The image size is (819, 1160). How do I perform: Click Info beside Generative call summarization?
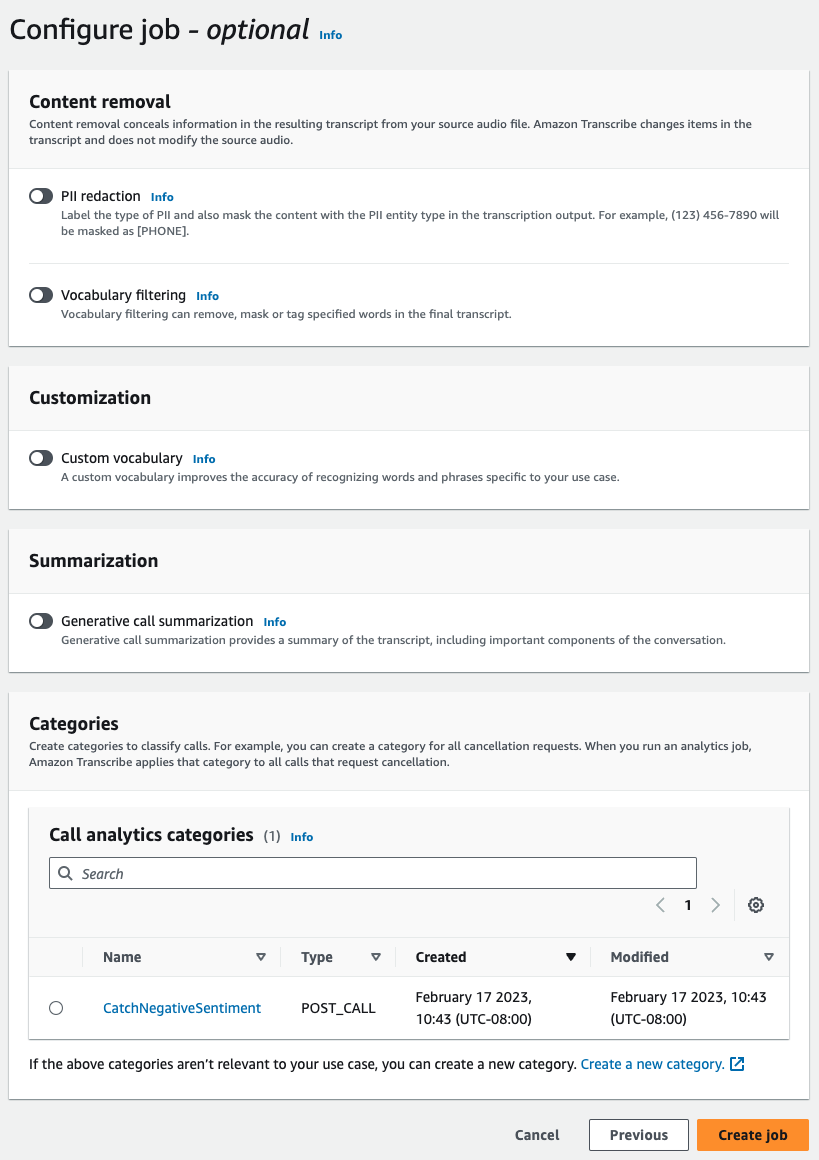point(274,621)
